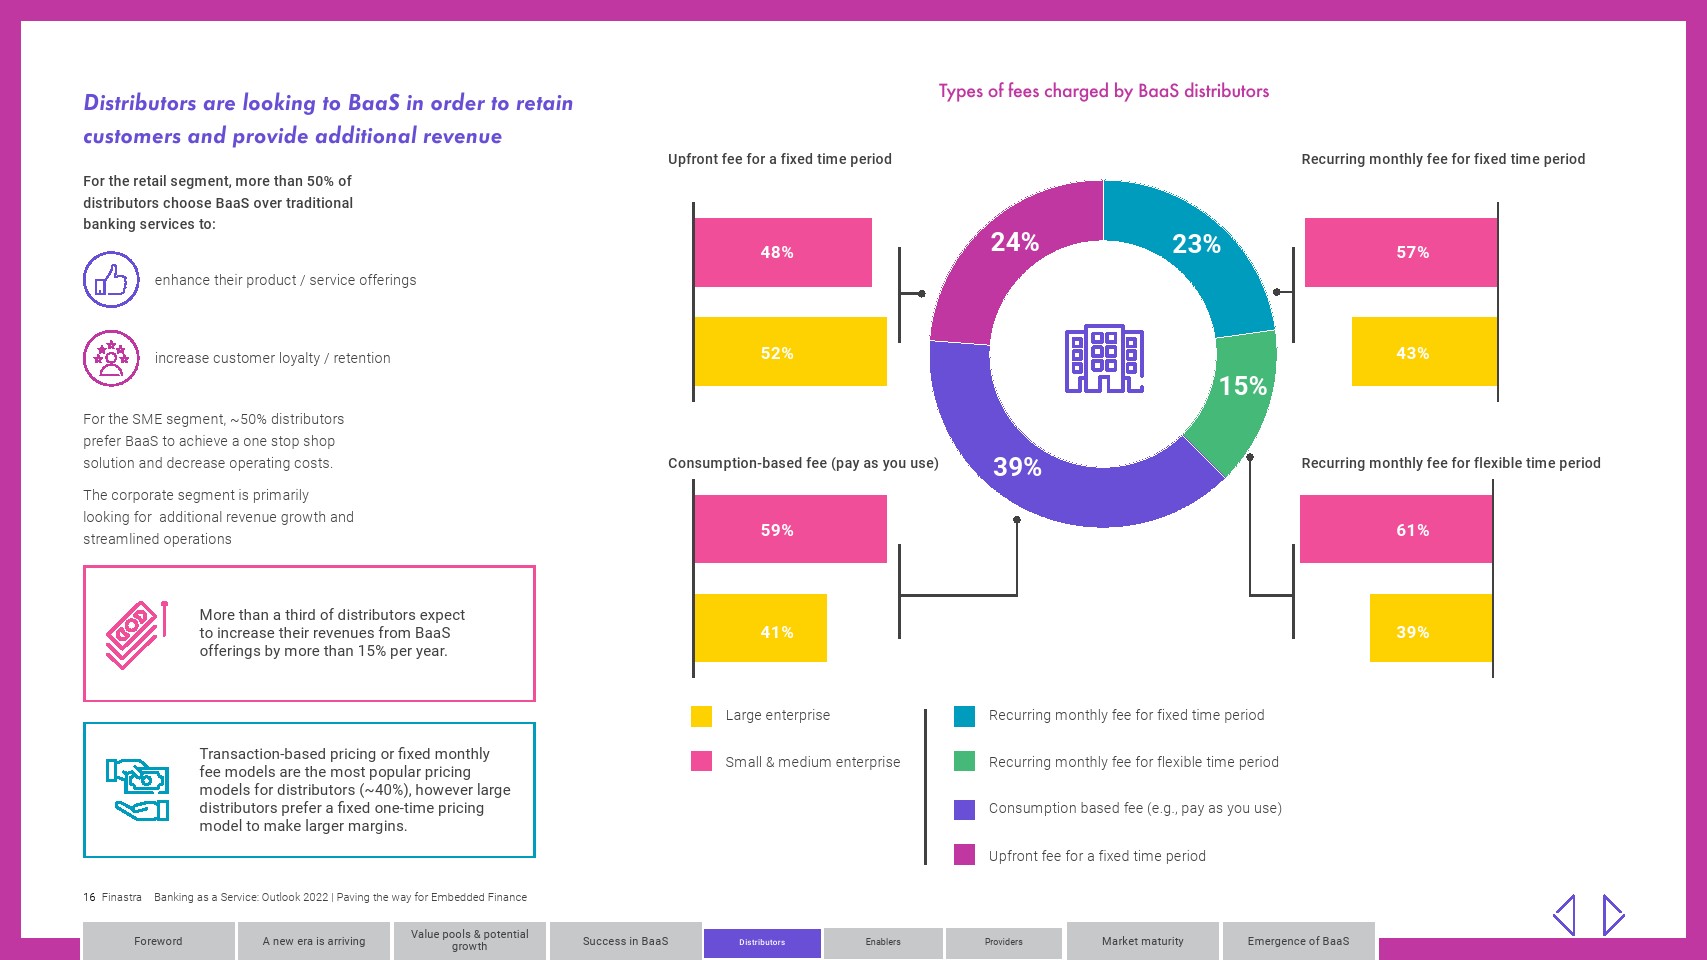Jump to the Emergence of BaaS tab

1298,941
